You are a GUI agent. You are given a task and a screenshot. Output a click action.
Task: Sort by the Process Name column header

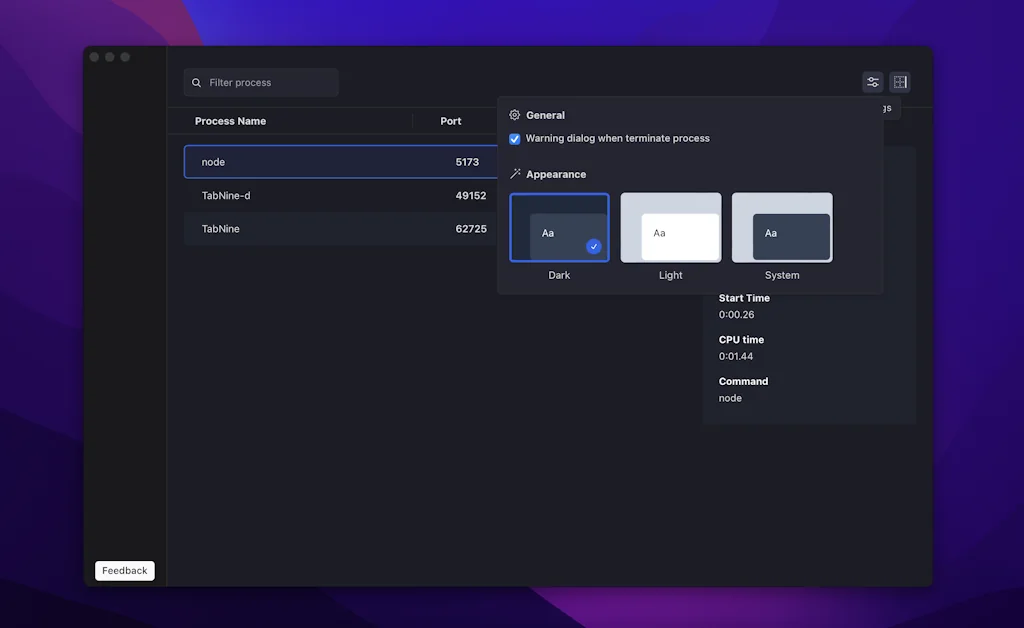point(230,121)
